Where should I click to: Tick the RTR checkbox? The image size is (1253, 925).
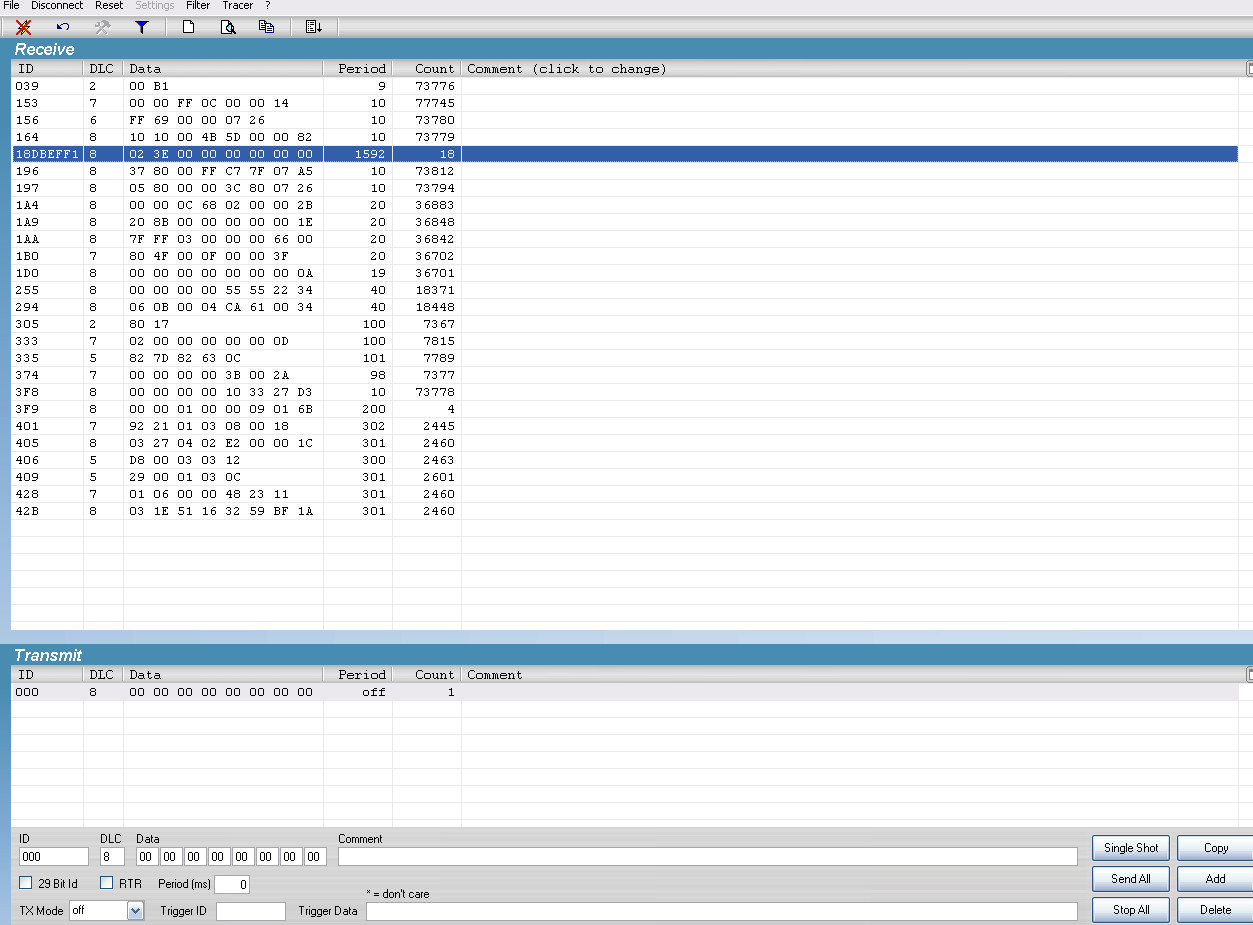point(106,883)
